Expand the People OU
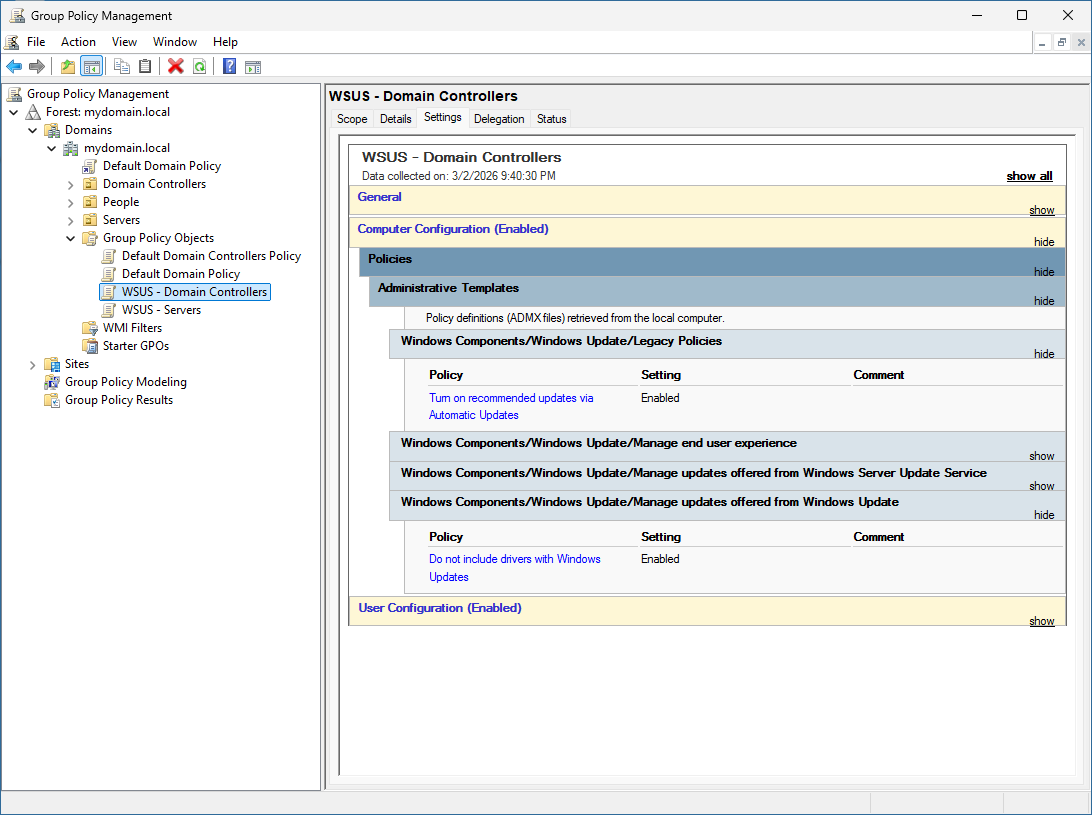The height and width of the screenshot is (815, 1092). pos(70,203)
